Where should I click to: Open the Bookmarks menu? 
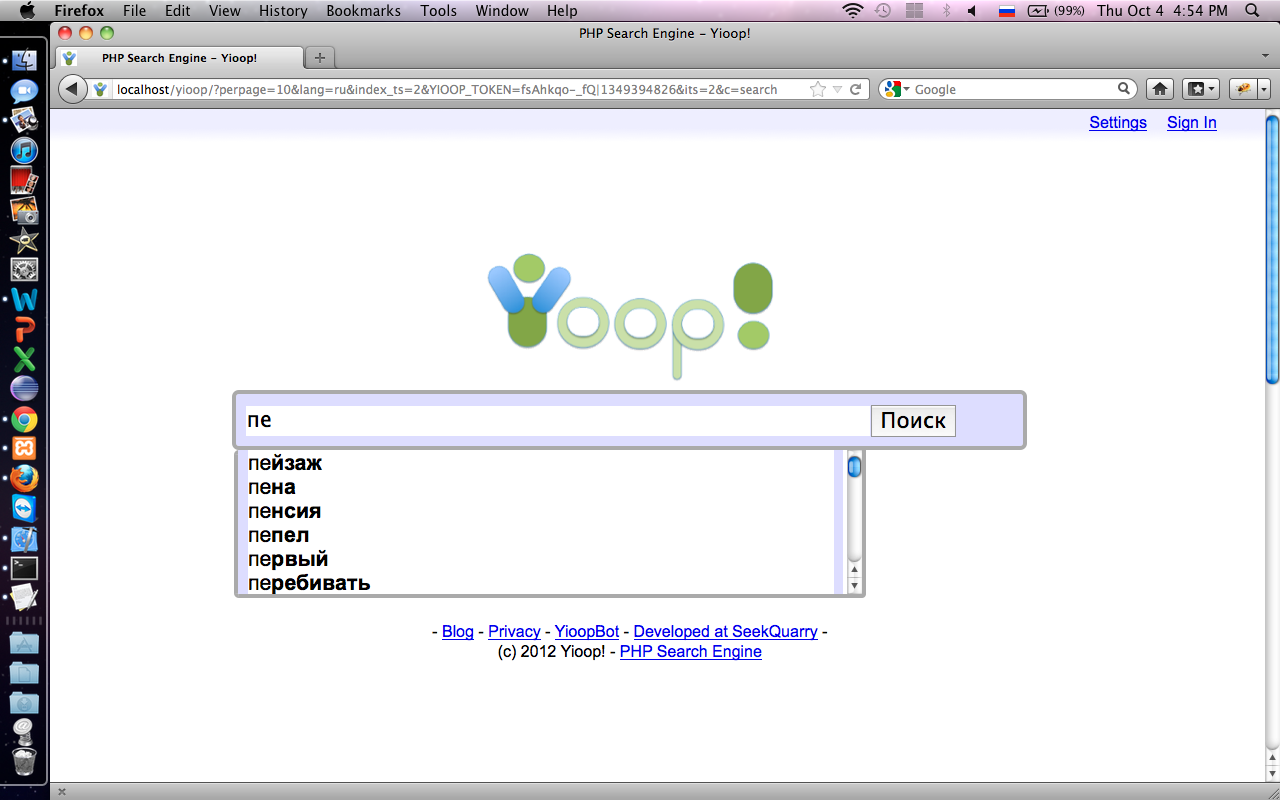coord(364,11)
